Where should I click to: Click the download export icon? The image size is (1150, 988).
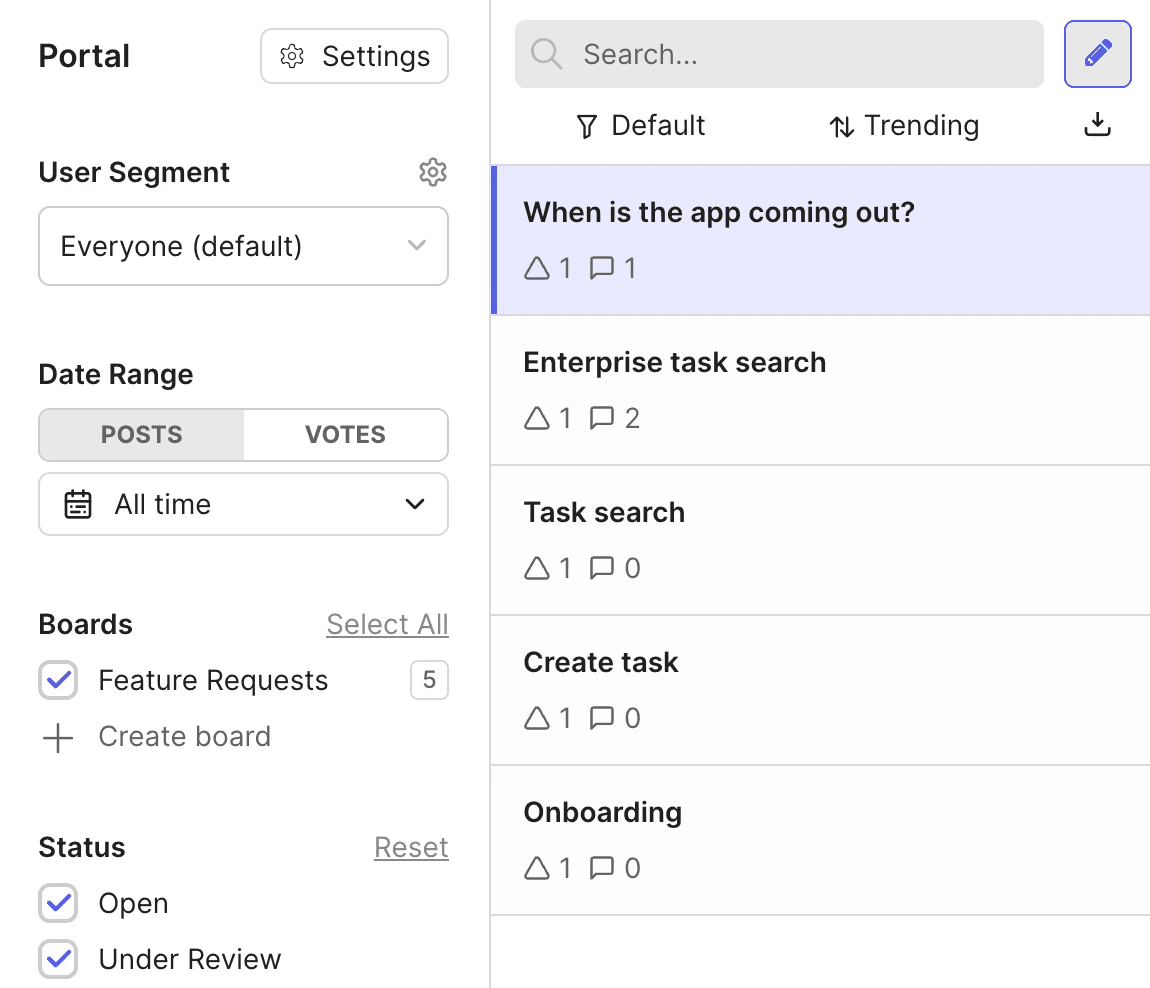1097,125
